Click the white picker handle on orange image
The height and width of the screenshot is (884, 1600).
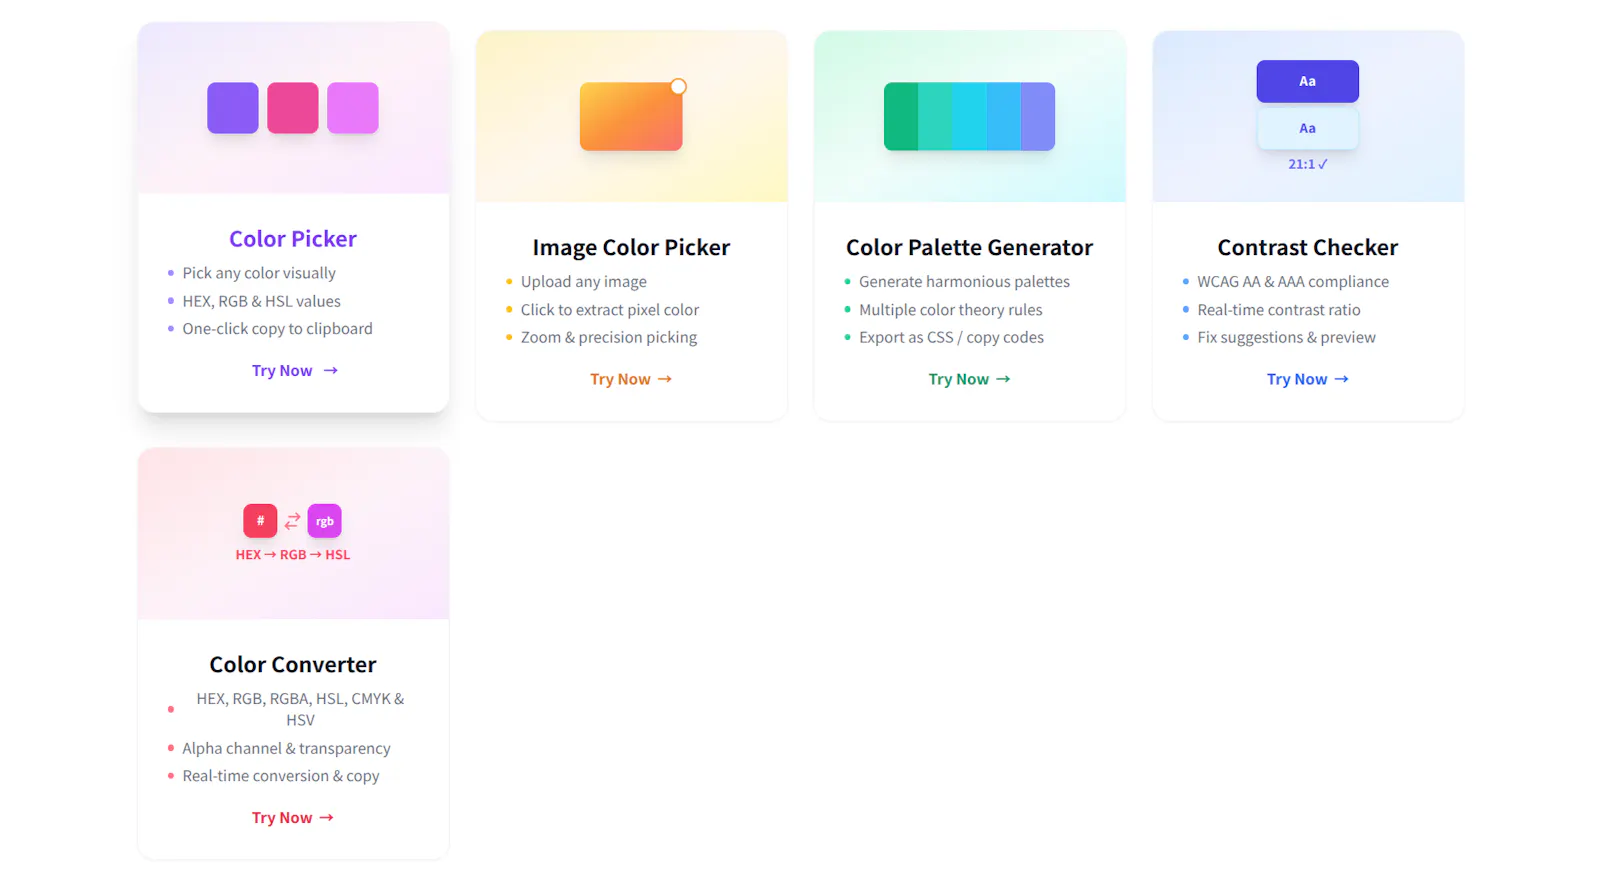[679, 87]
